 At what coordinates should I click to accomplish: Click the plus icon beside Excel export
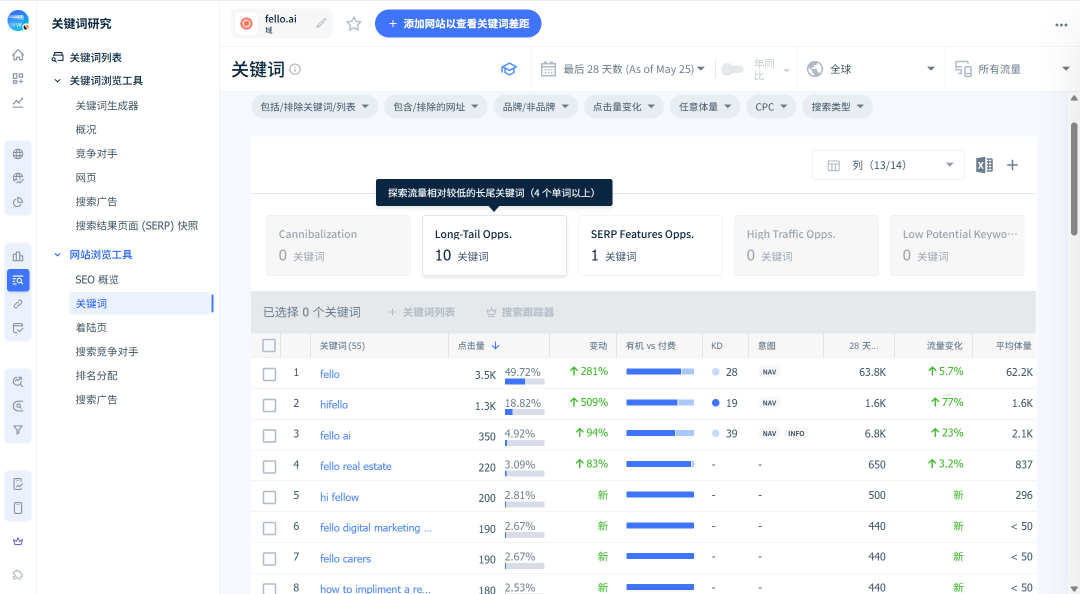coord(1012,165)
